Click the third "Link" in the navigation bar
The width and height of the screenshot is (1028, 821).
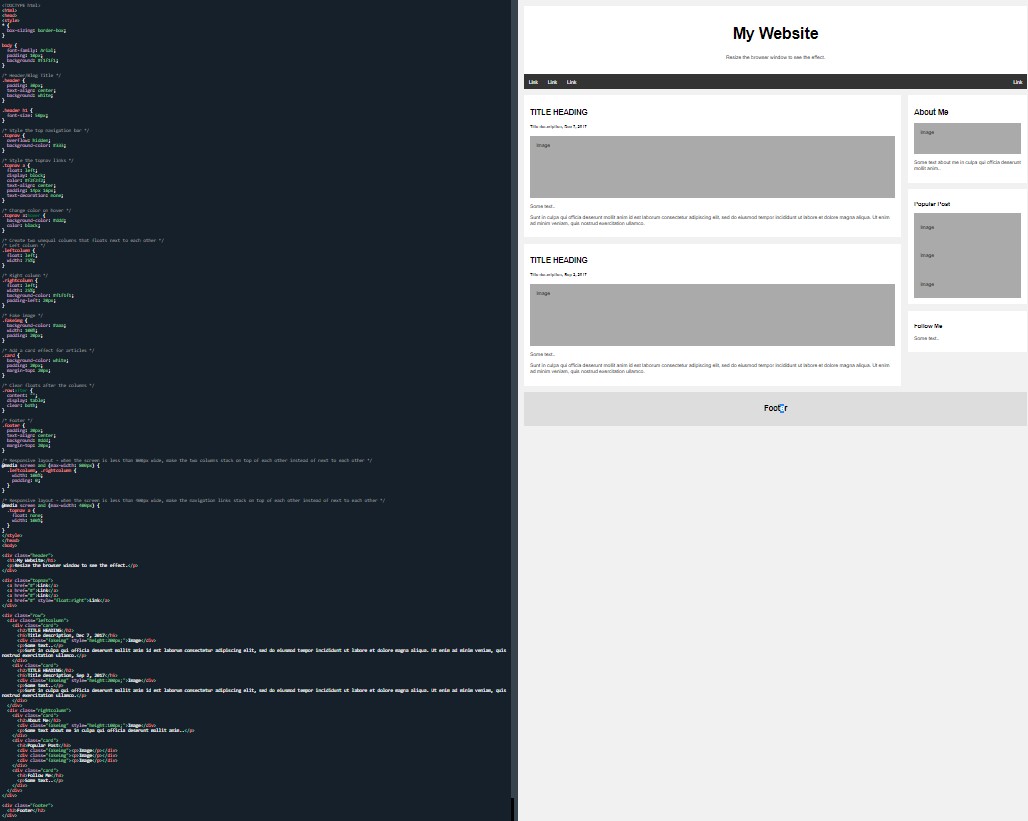click(x=571, y=81)
